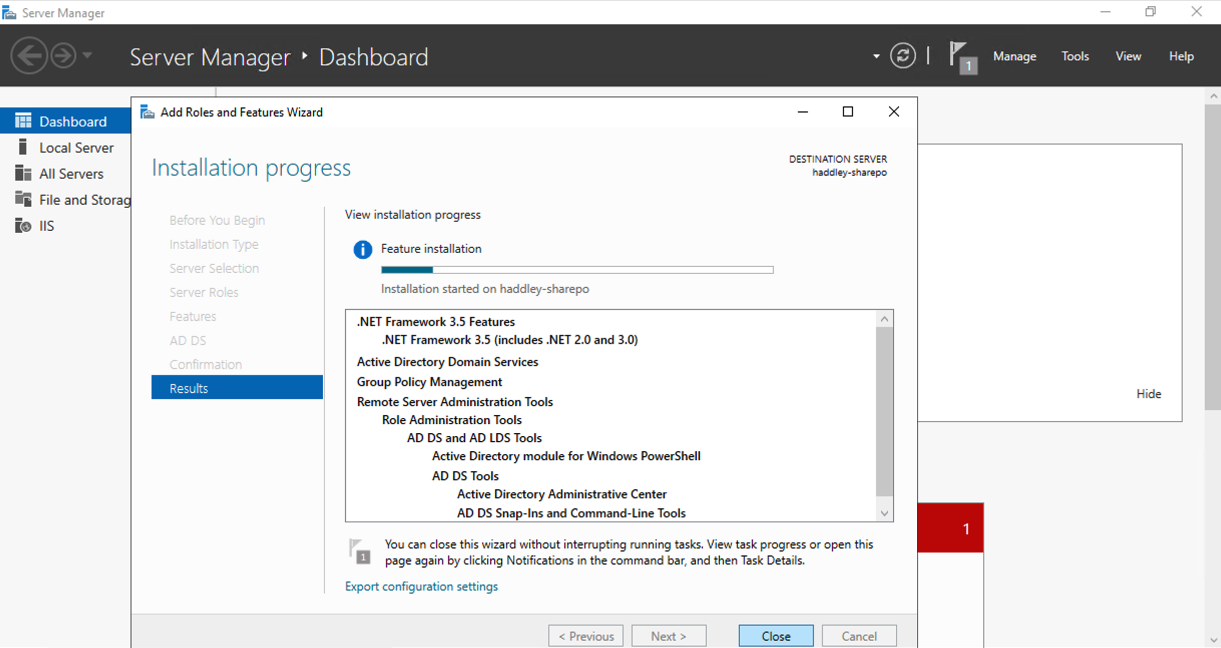This screenshot has height=648, width=1221.
Task: Click Active Directory module for Windows PowerShell
Action: [x=566, y=456]
